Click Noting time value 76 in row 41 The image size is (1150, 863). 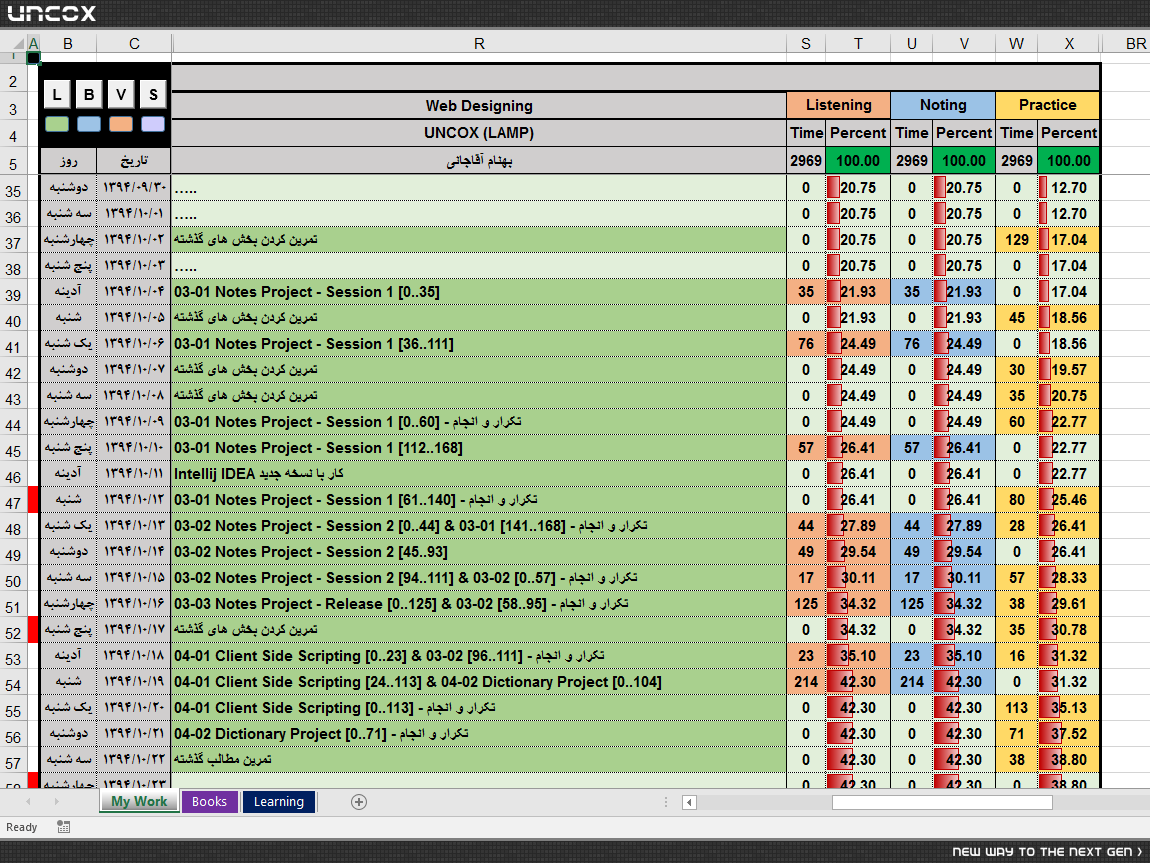[x=912, y=344]
